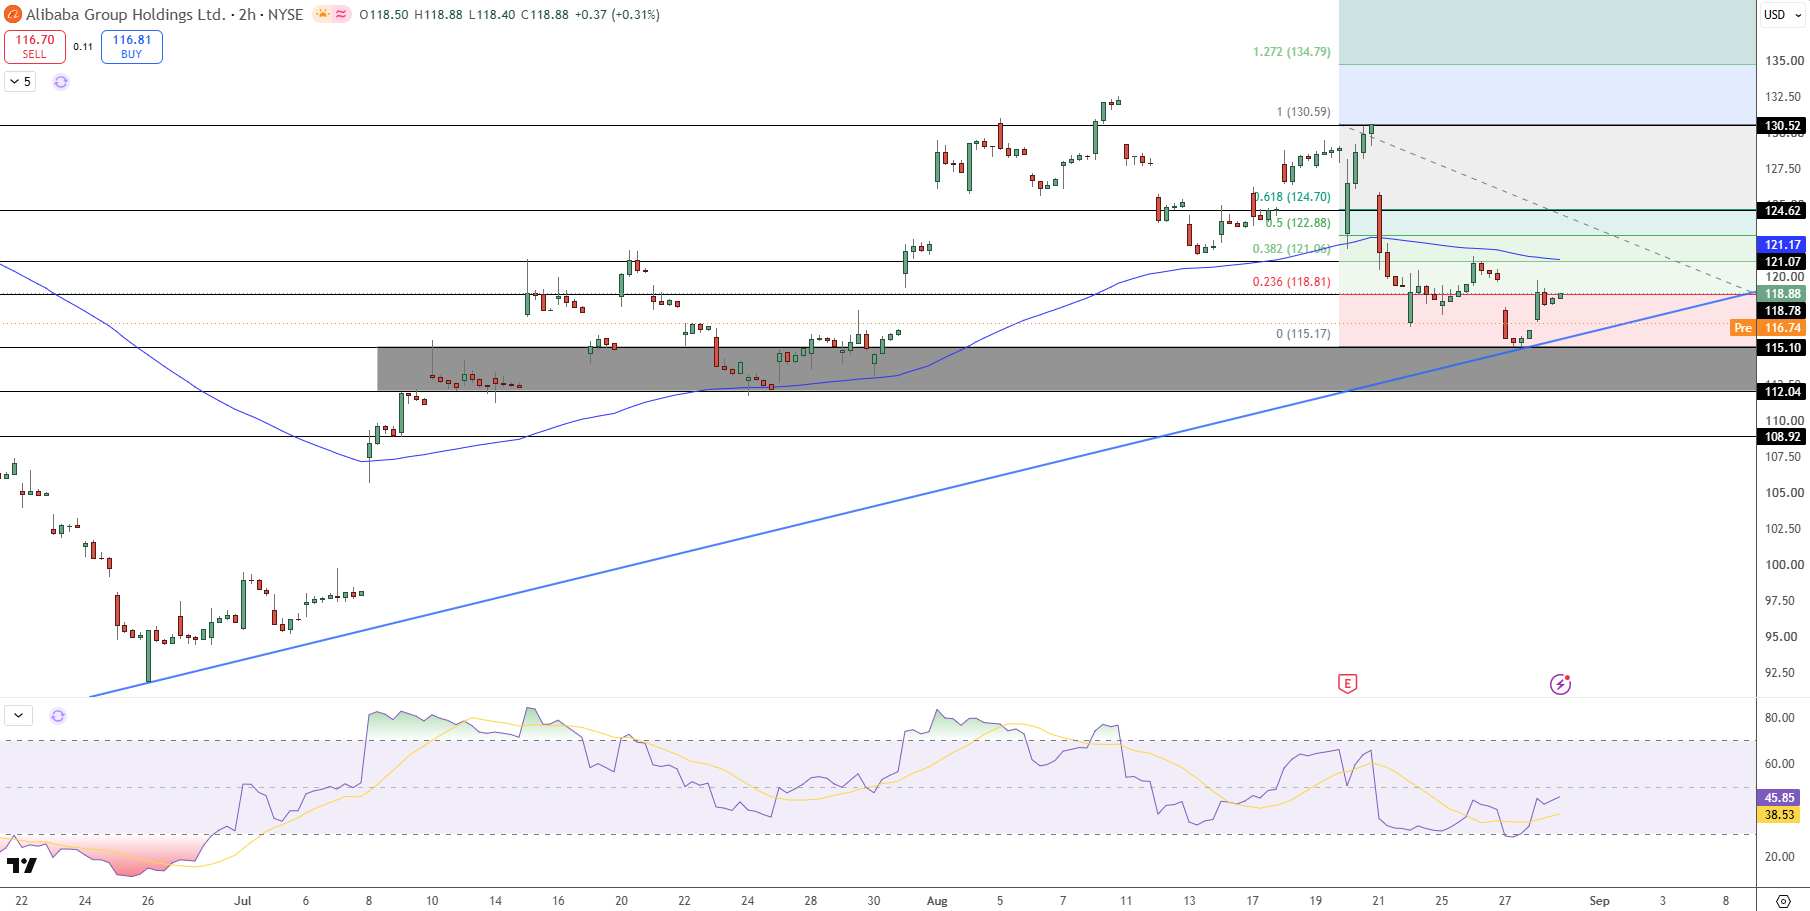Click the orange Pre 116.74 label
1810x911 pixels.
(x=1768, y=328)
